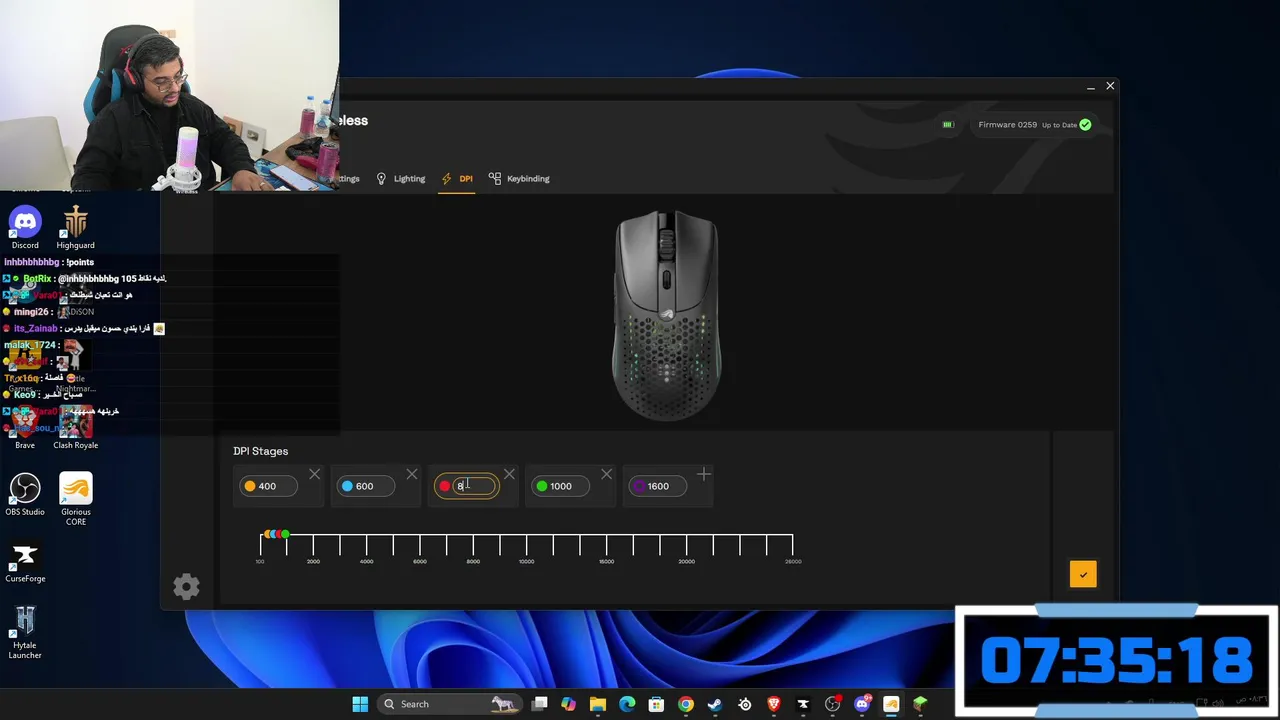Select the 1600 DPI stage value
1280x720 pixels.
658,486
